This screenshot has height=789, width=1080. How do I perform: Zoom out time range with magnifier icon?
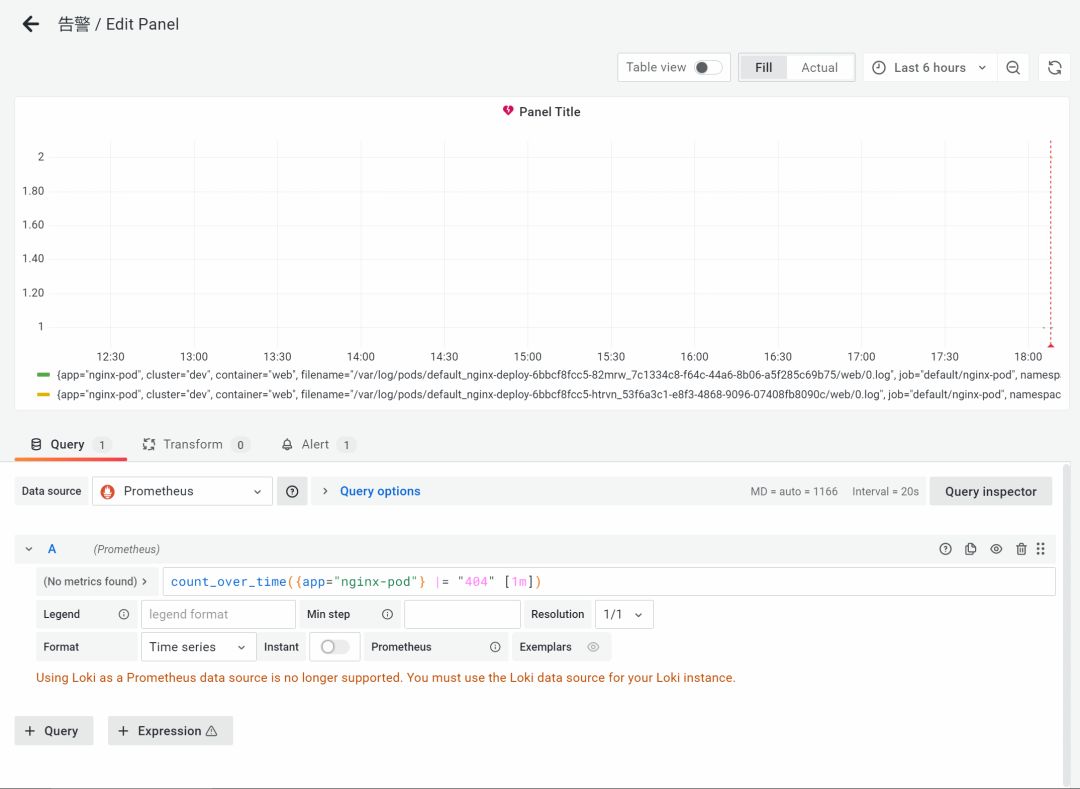(x=1012, y=67)
